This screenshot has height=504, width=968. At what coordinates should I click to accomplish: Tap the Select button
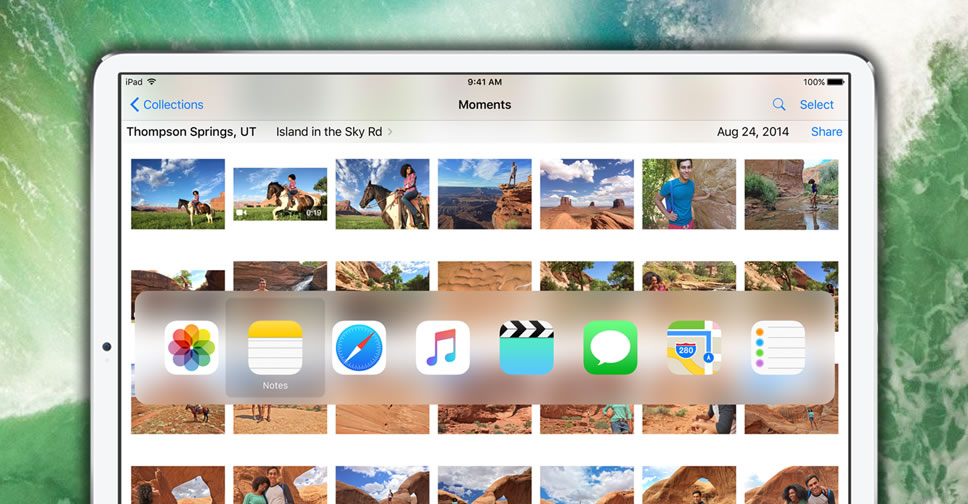(x=816, y=105)
